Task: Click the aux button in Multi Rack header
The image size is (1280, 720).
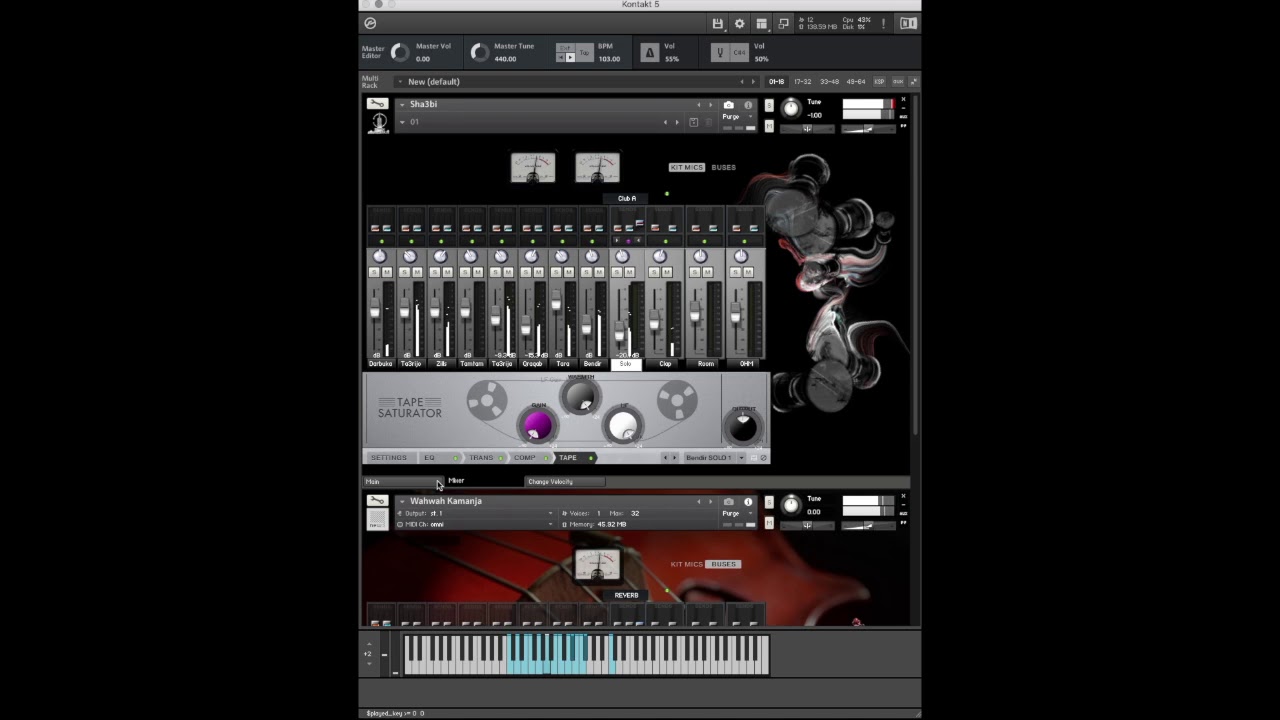Action: [898, 82]
